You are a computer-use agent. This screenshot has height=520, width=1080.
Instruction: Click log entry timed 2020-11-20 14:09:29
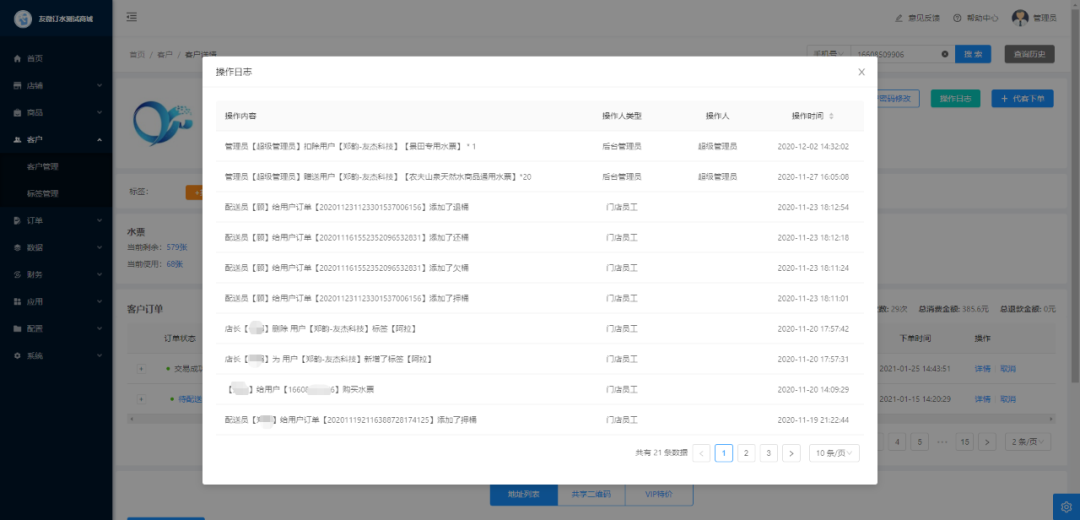tap(539, 389)
